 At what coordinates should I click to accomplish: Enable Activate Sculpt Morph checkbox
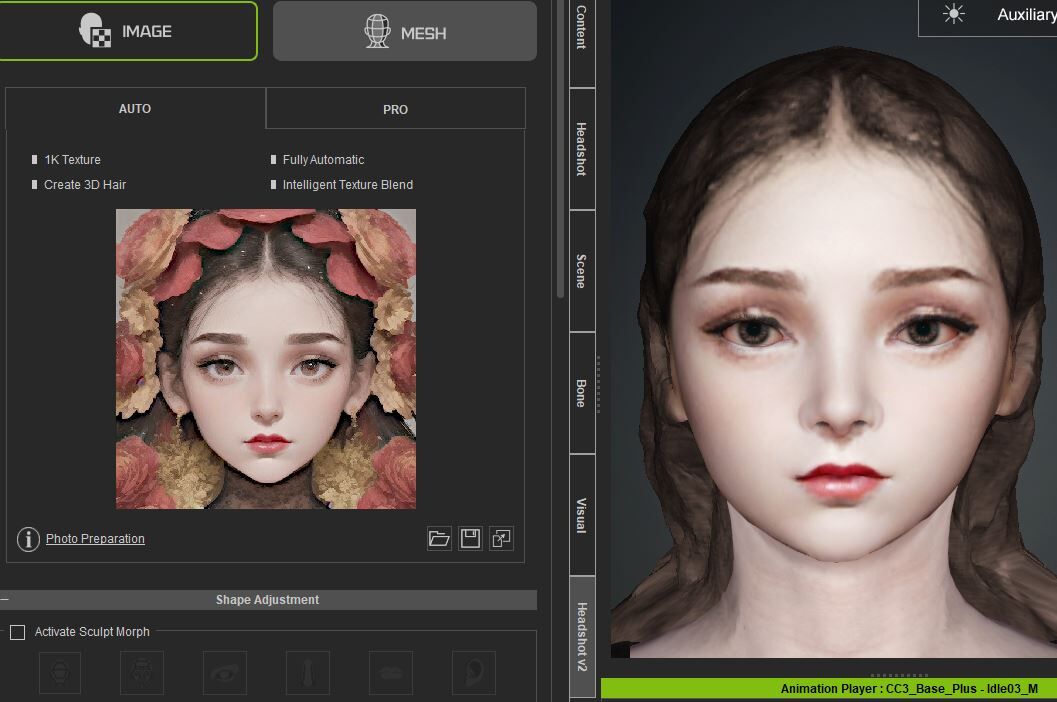click(x=18, y=632)
